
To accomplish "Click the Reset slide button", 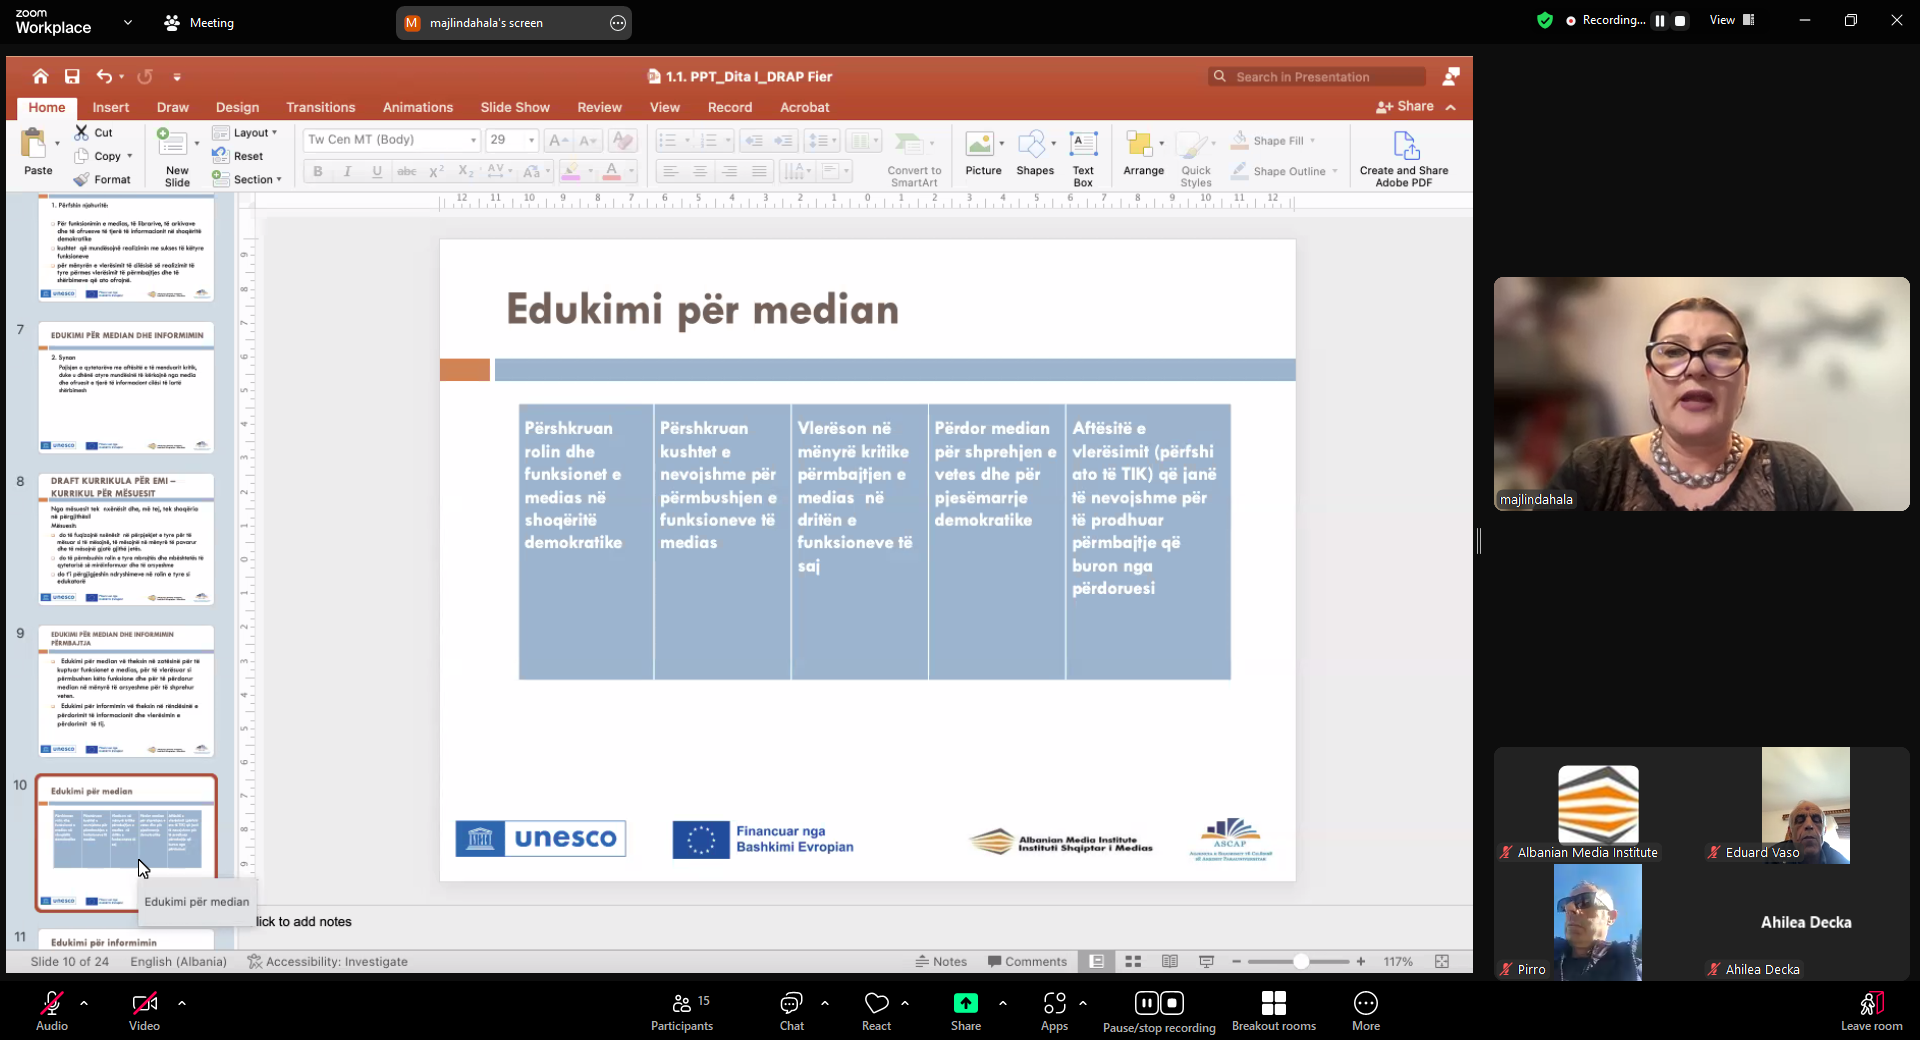I will pos(238,156).
